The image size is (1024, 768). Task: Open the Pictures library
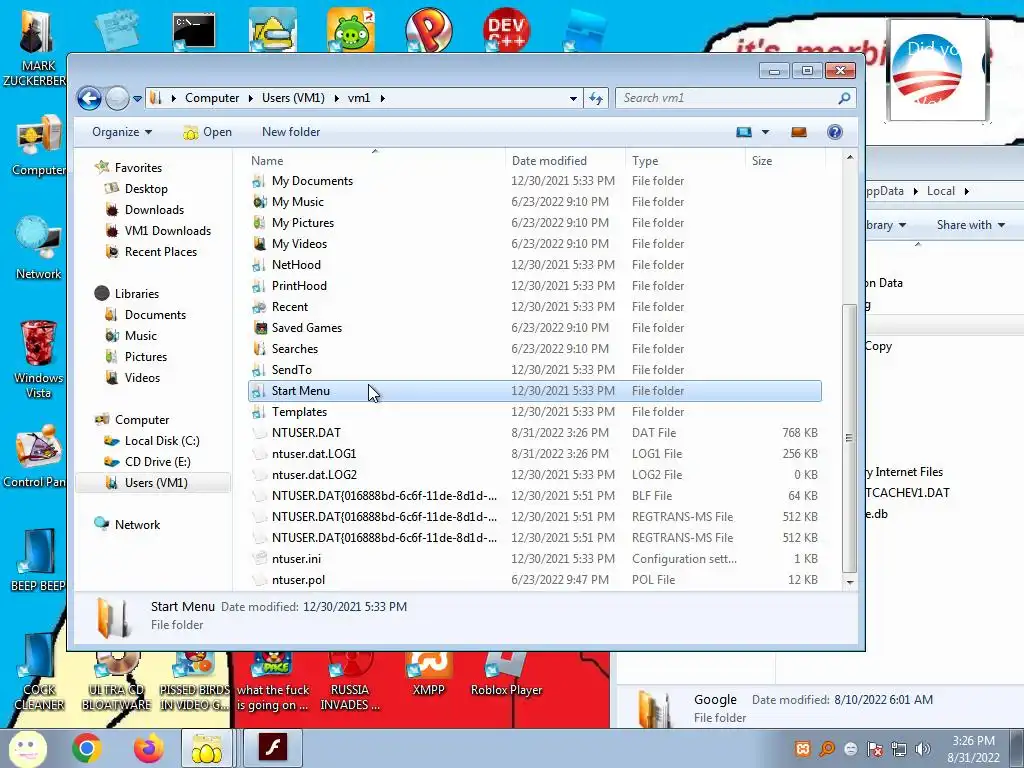click(x=146, y=357)
